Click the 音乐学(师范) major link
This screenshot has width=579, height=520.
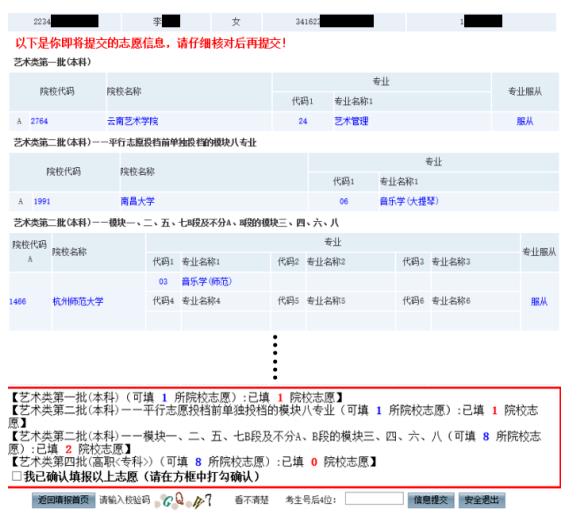coord(207,281)
